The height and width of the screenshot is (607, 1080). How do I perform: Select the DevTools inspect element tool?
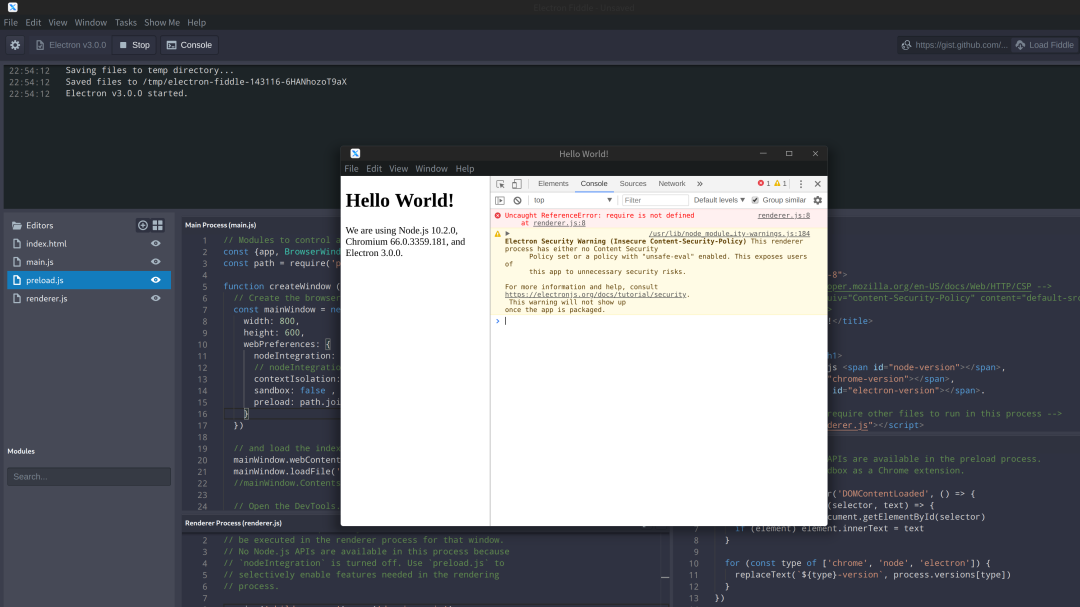pyautogui.click(x=500, y=184)
